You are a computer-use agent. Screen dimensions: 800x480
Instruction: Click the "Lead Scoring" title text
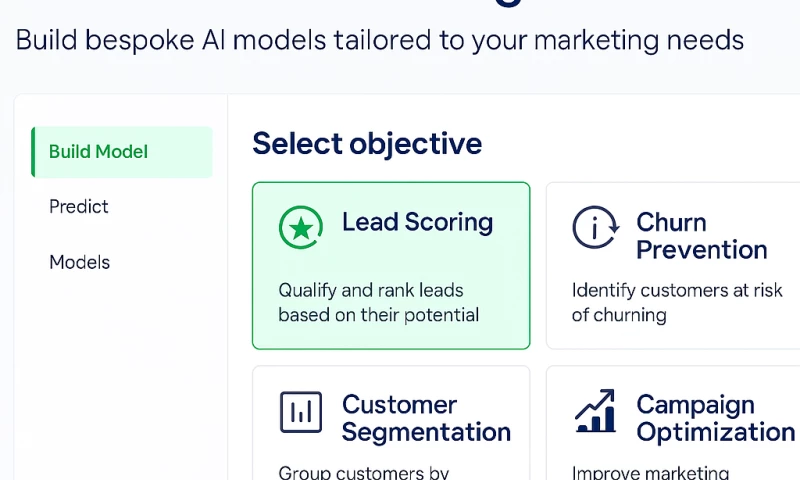coord(417,222)
